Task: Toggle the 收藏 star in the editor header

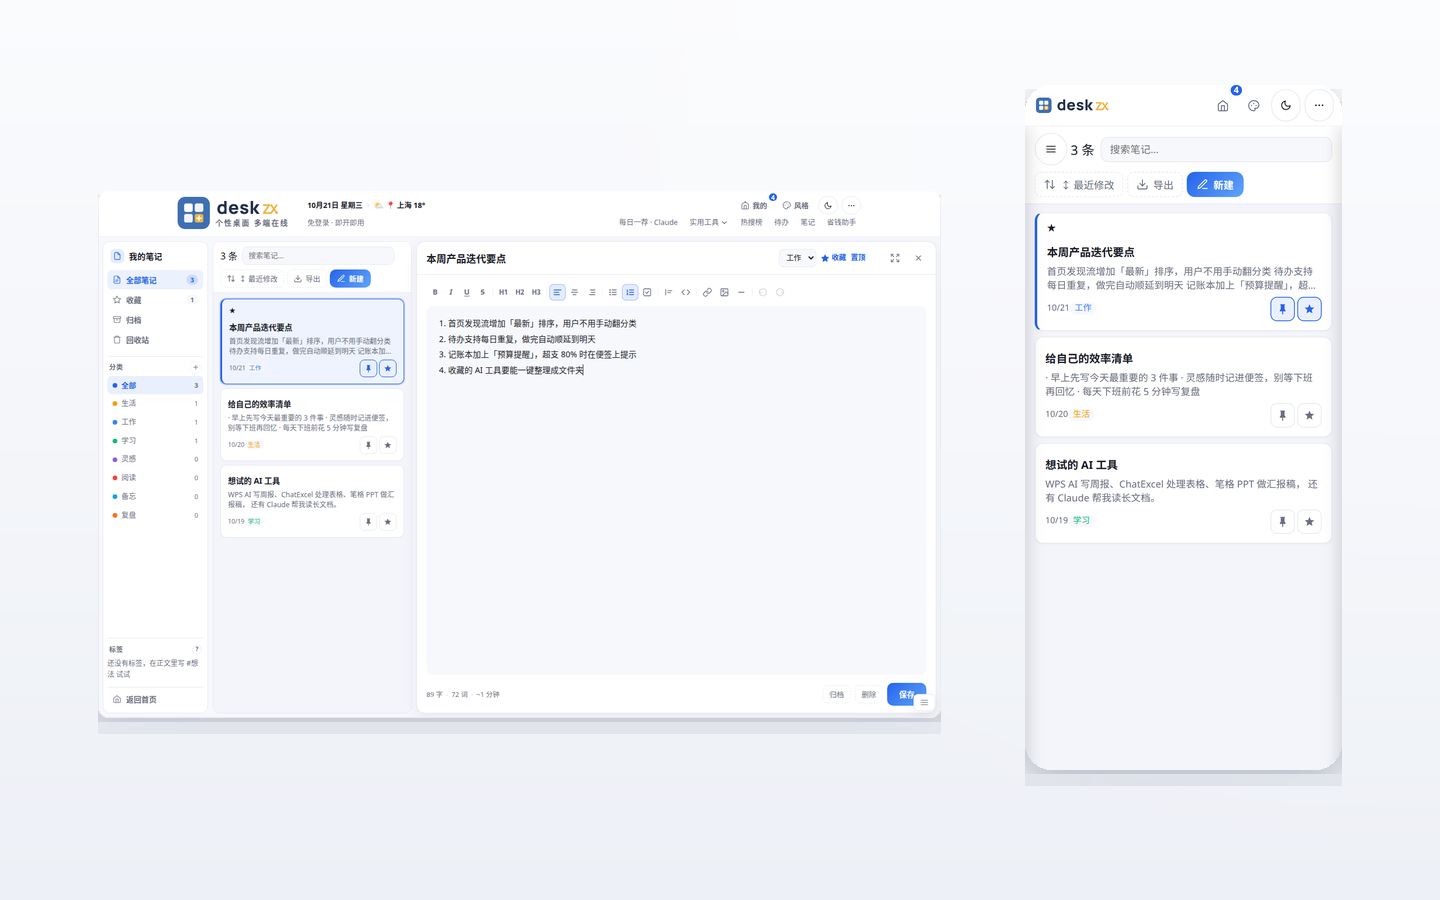Action: (x=833, y=258)
